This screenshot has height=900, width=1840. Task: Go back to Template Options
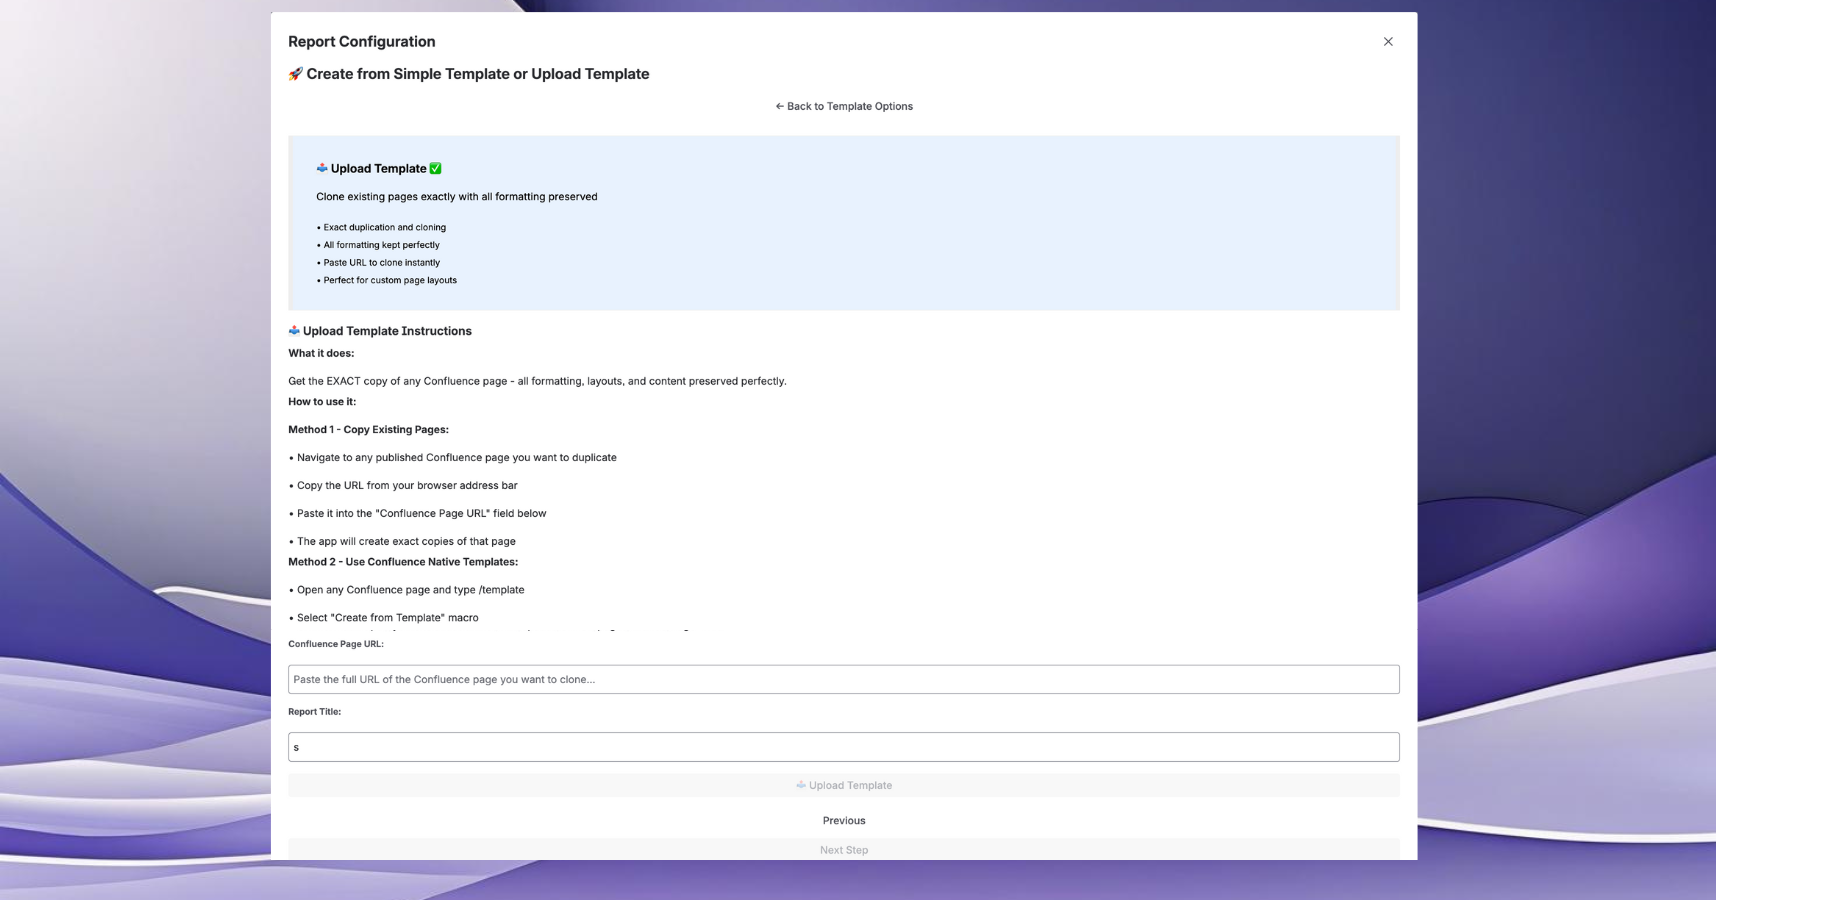pos(844,106)
